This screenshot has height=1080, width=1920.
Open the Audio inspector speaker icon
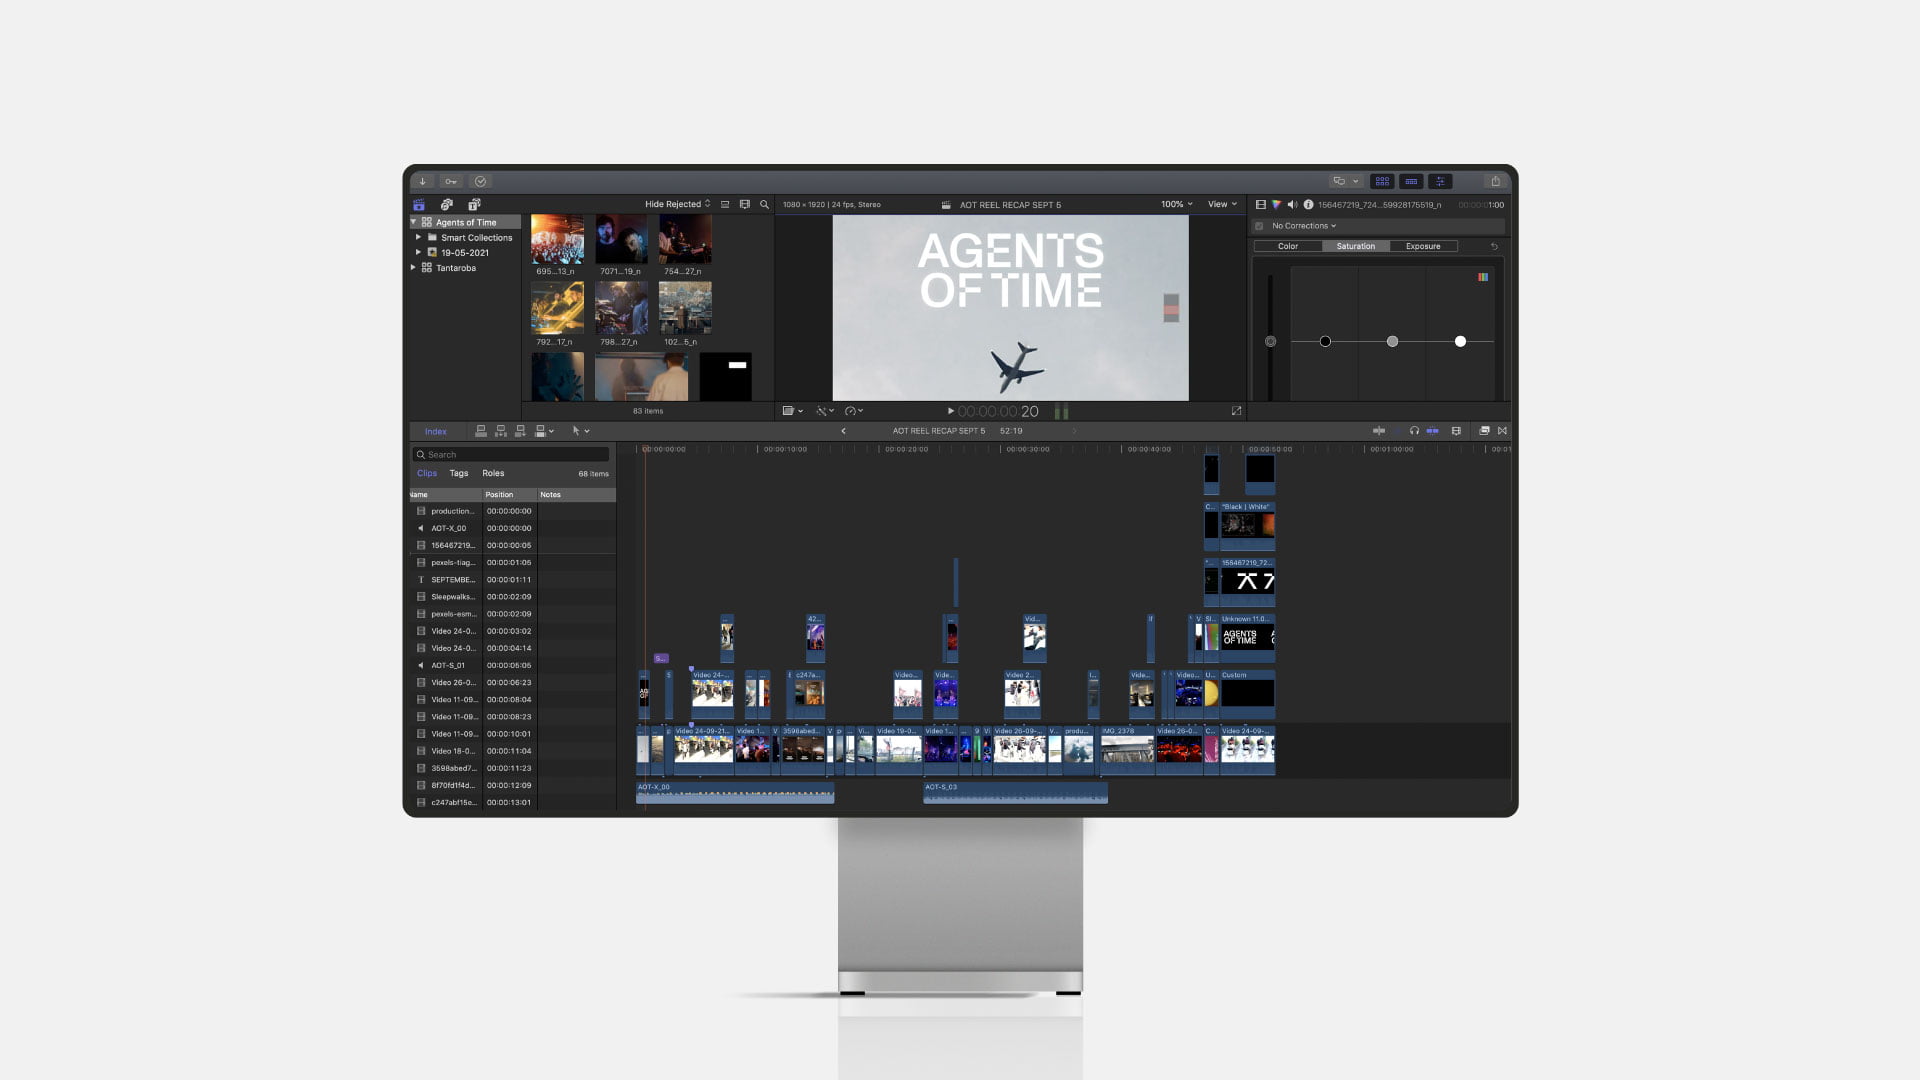coord(1291,205)
